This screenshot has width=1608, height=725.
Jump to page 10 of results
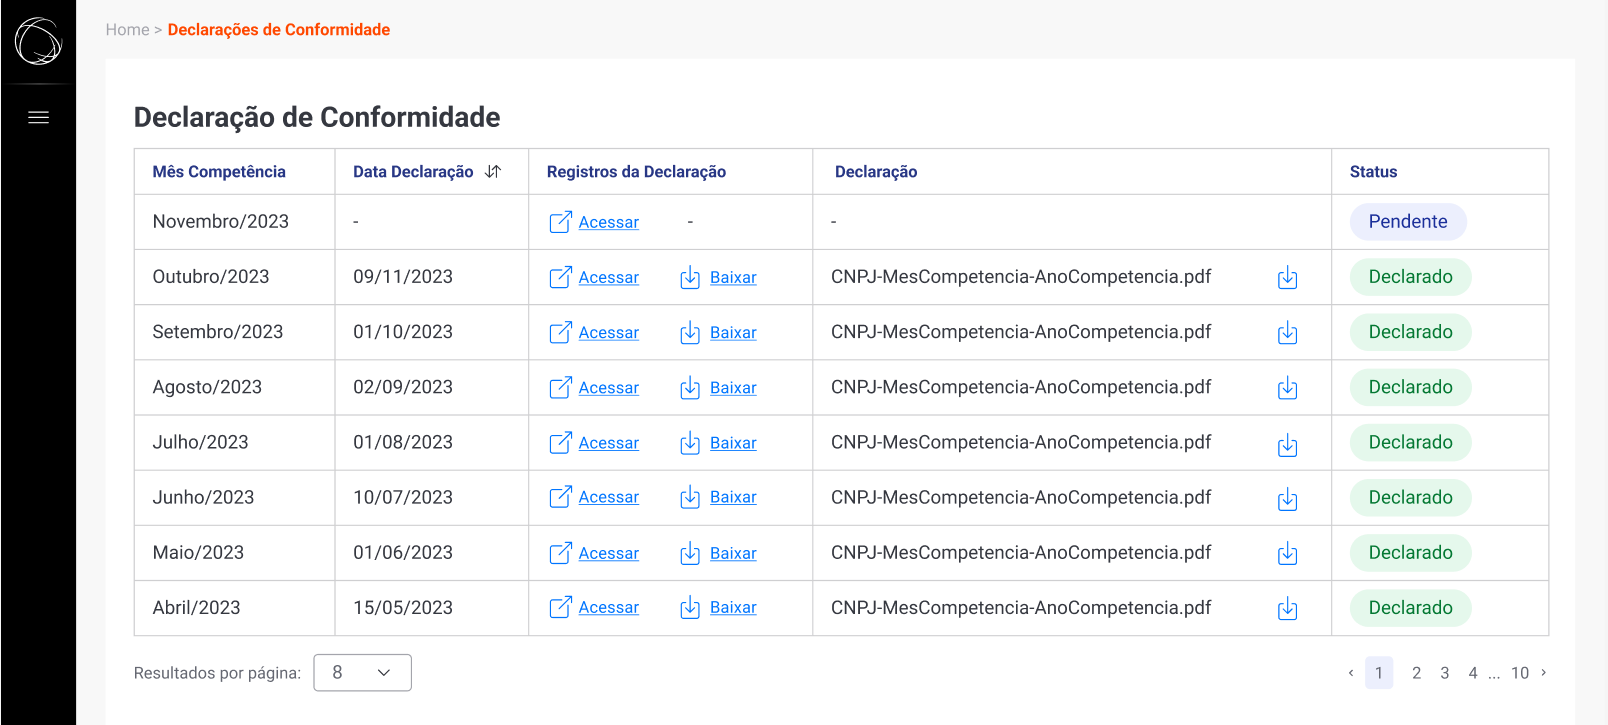coord(1520,673)
